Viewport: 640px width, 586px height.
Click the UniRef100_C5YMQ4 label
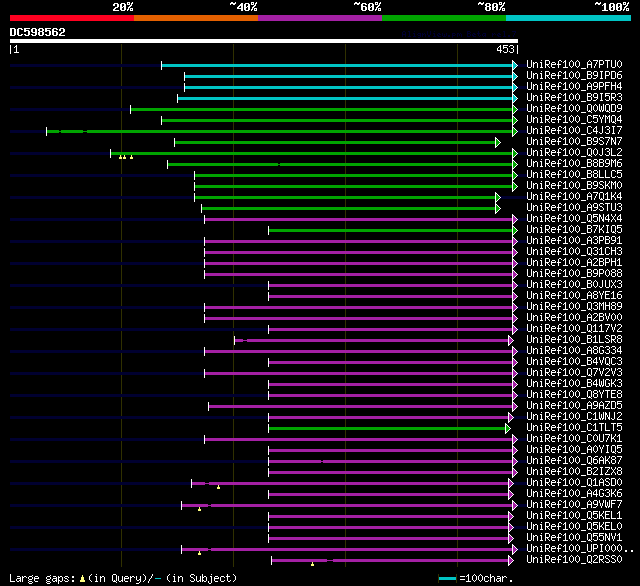coord(574,120)
